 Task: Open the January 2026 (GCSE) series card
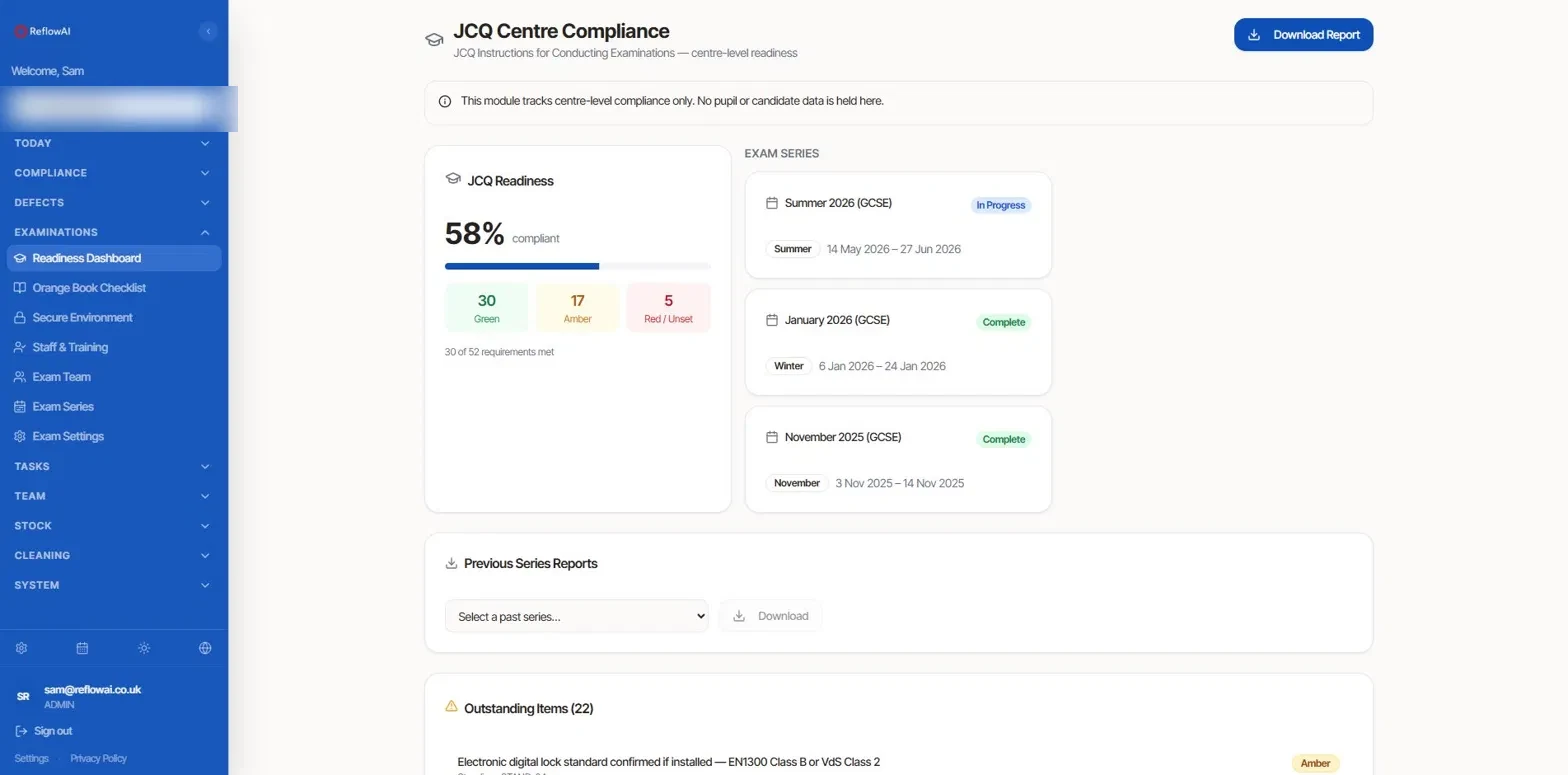click(898, 342)
